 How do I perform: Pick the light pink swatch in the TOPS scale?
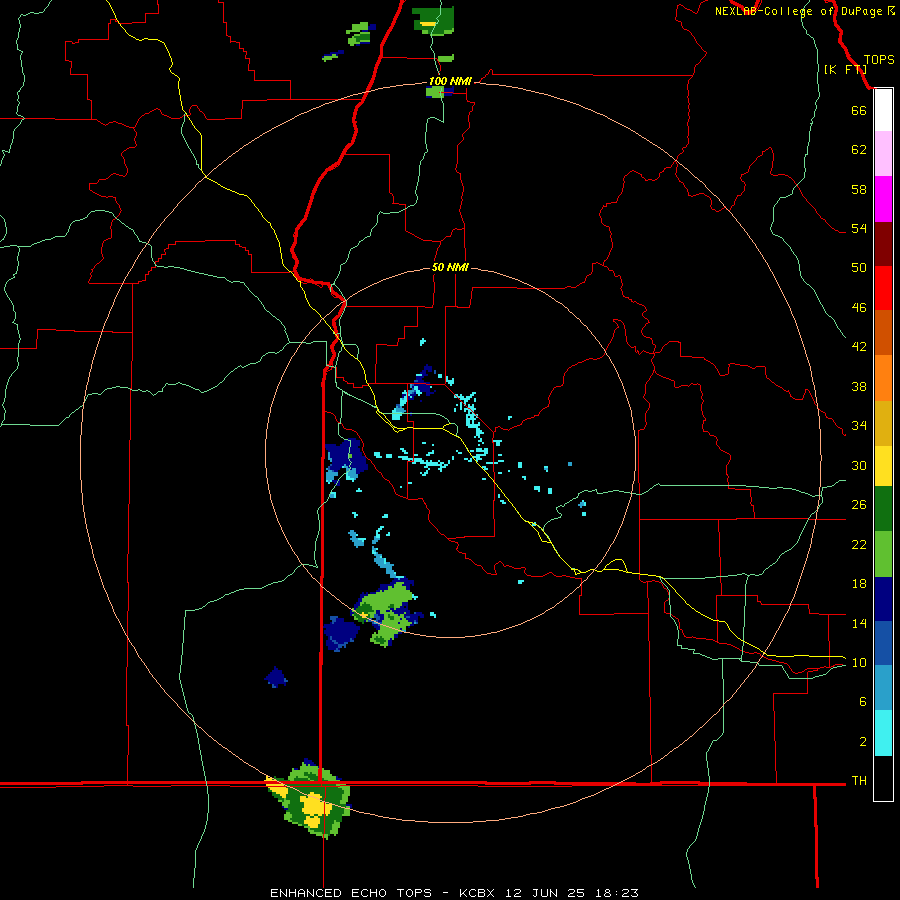883,153
